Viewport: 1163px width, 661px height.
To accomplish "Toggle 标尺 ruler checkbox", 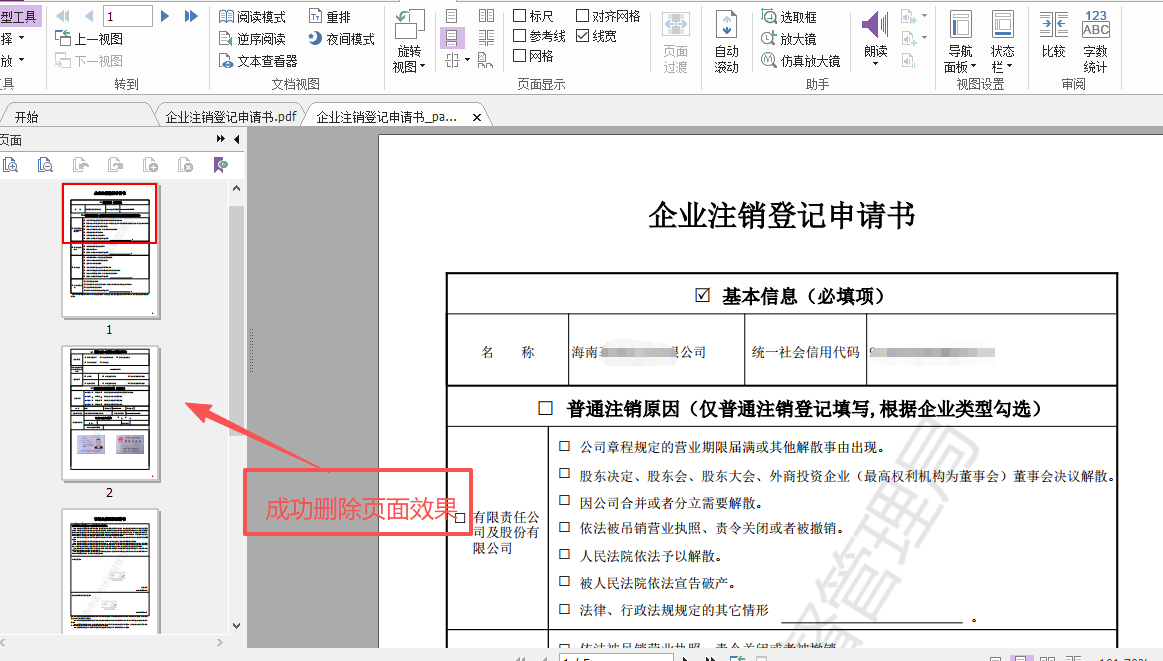I will click(520, 16).
